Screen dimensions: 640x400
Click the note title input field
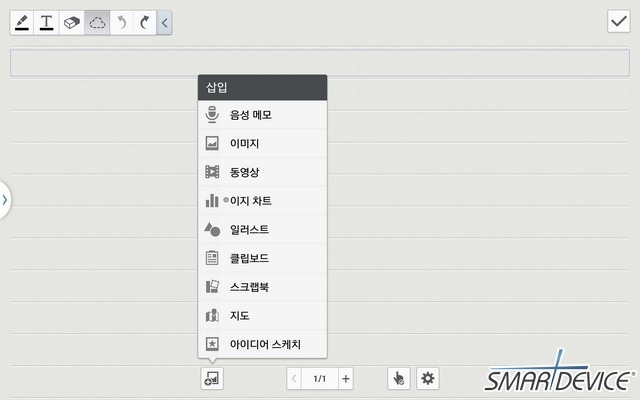pyautogui.click(x=320, y=62)
